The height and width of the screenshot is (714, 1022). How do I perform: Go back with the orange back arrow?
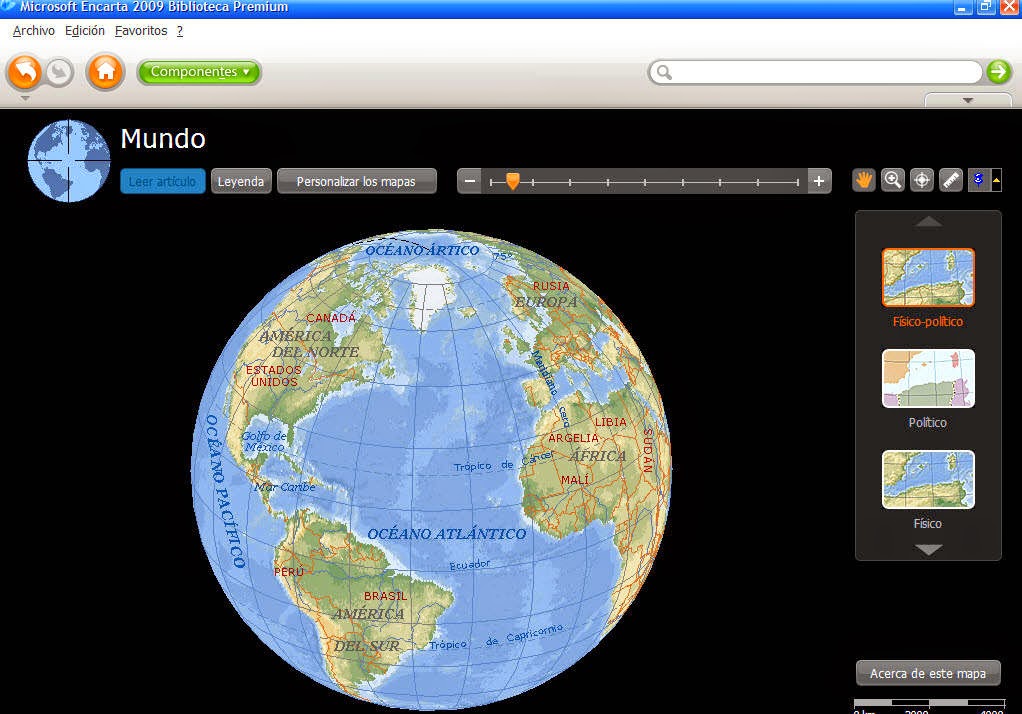24,72
